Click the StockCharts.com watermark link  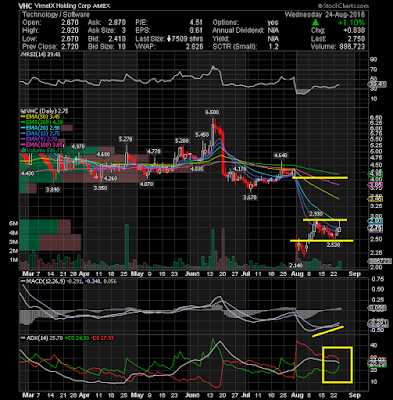tap(343, 6)
